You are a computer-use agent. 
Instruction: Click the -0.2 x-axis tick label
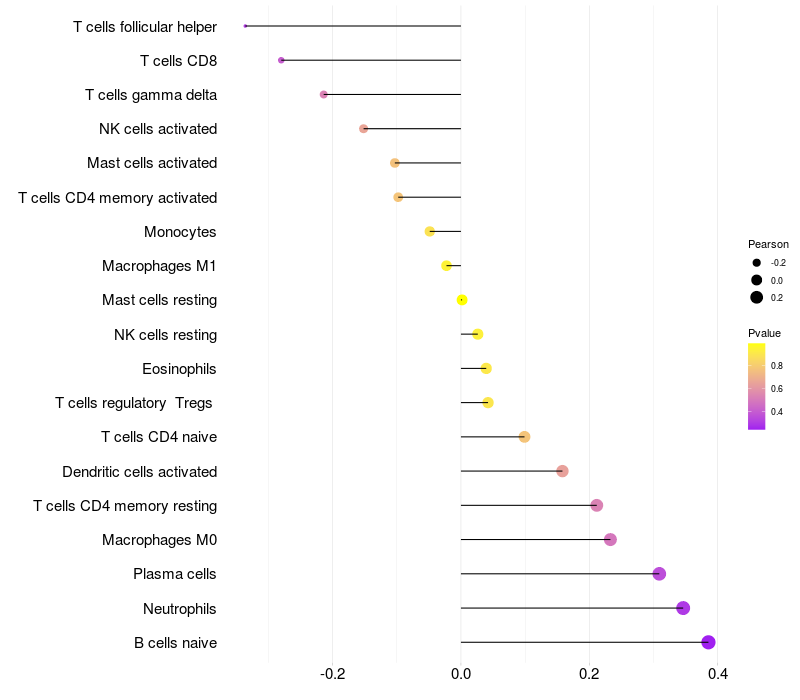332,674
